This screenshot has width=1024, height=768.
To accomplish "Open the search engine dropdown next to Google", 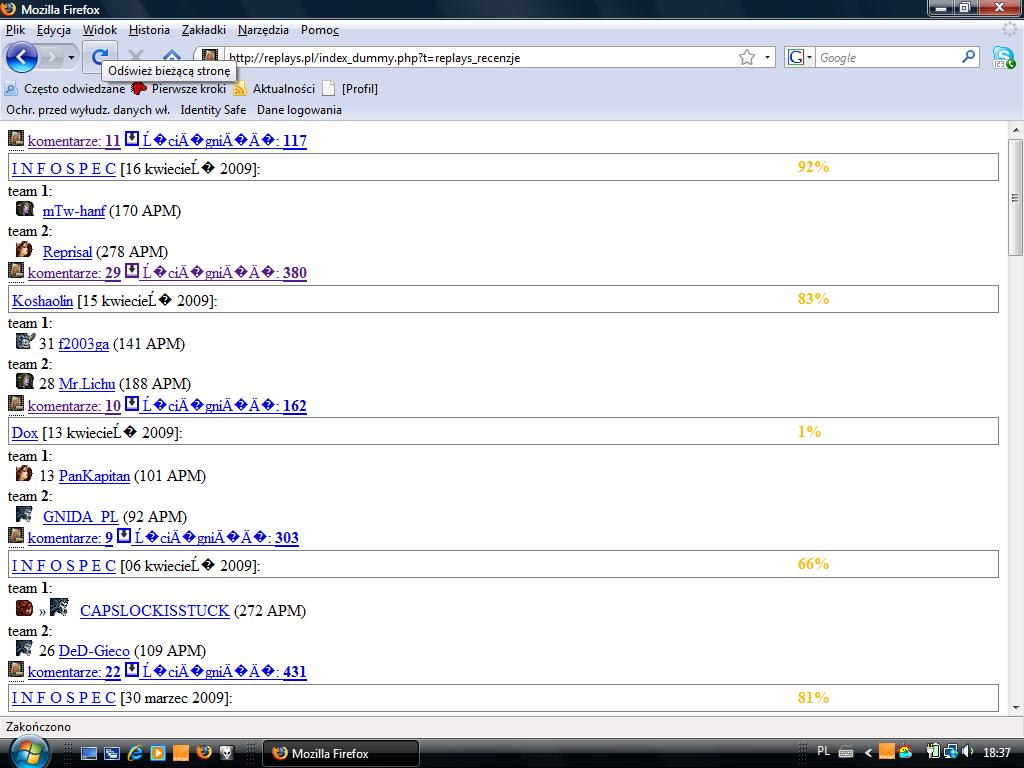I will click(800, 58).
